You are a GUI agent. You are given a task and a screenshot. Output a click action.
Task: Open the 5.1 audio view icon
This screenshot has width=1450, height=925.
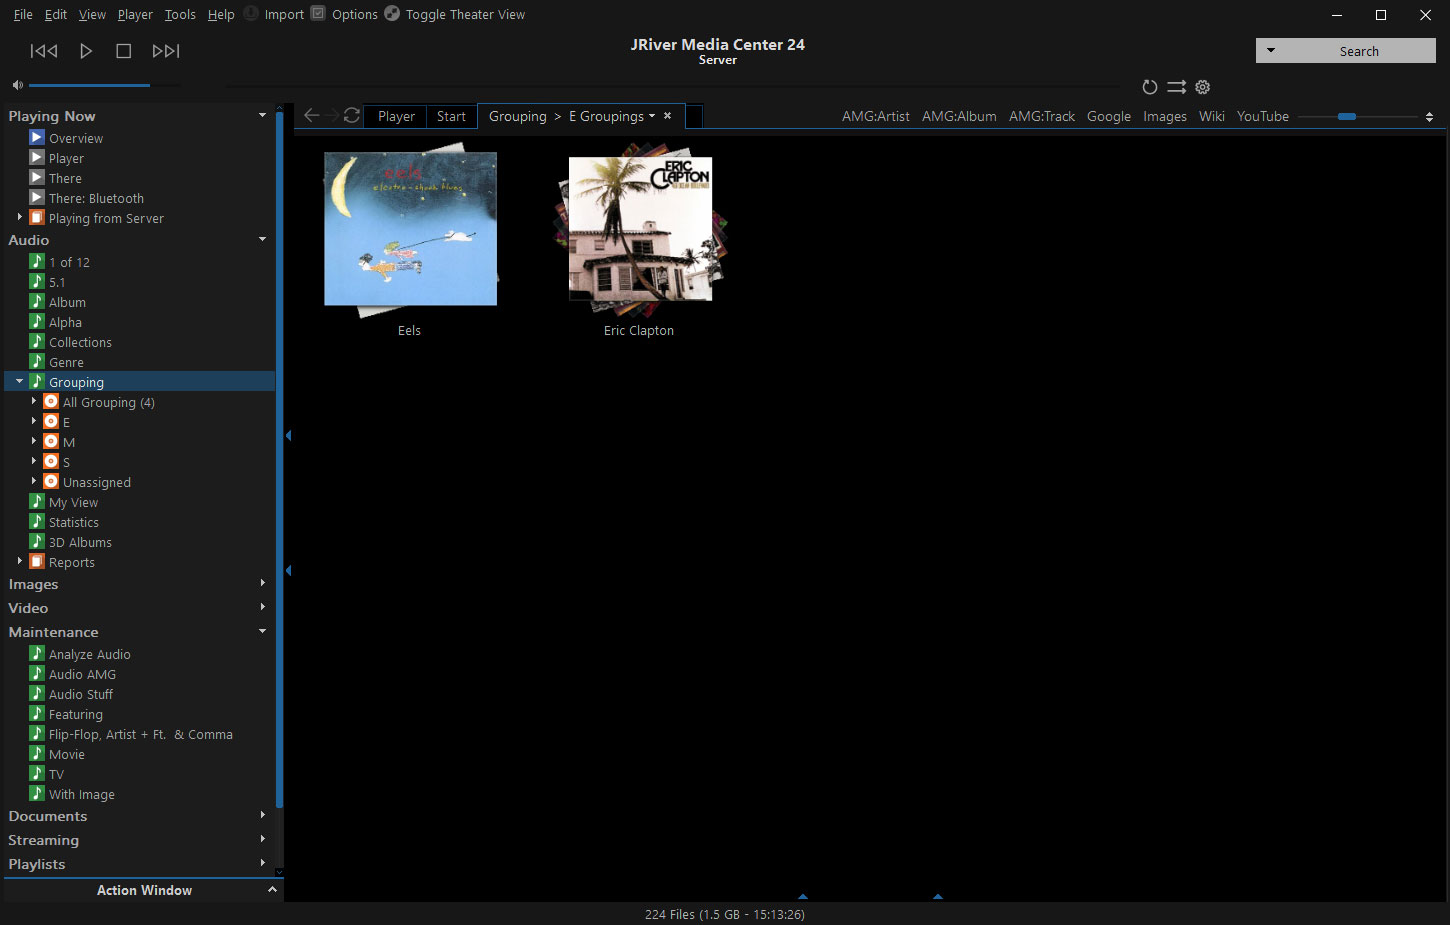coord(37,282)
